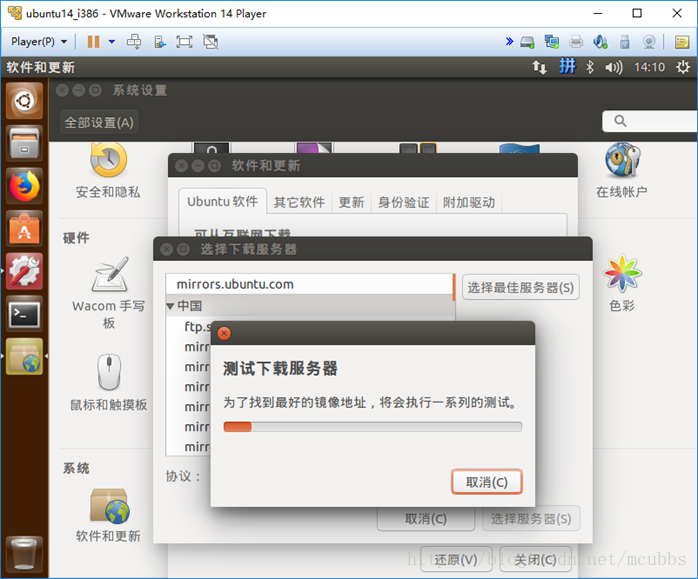Viewport: 698px width, 579px height.
Task: Open the Player(P) menu
Action: pos(39,42)
